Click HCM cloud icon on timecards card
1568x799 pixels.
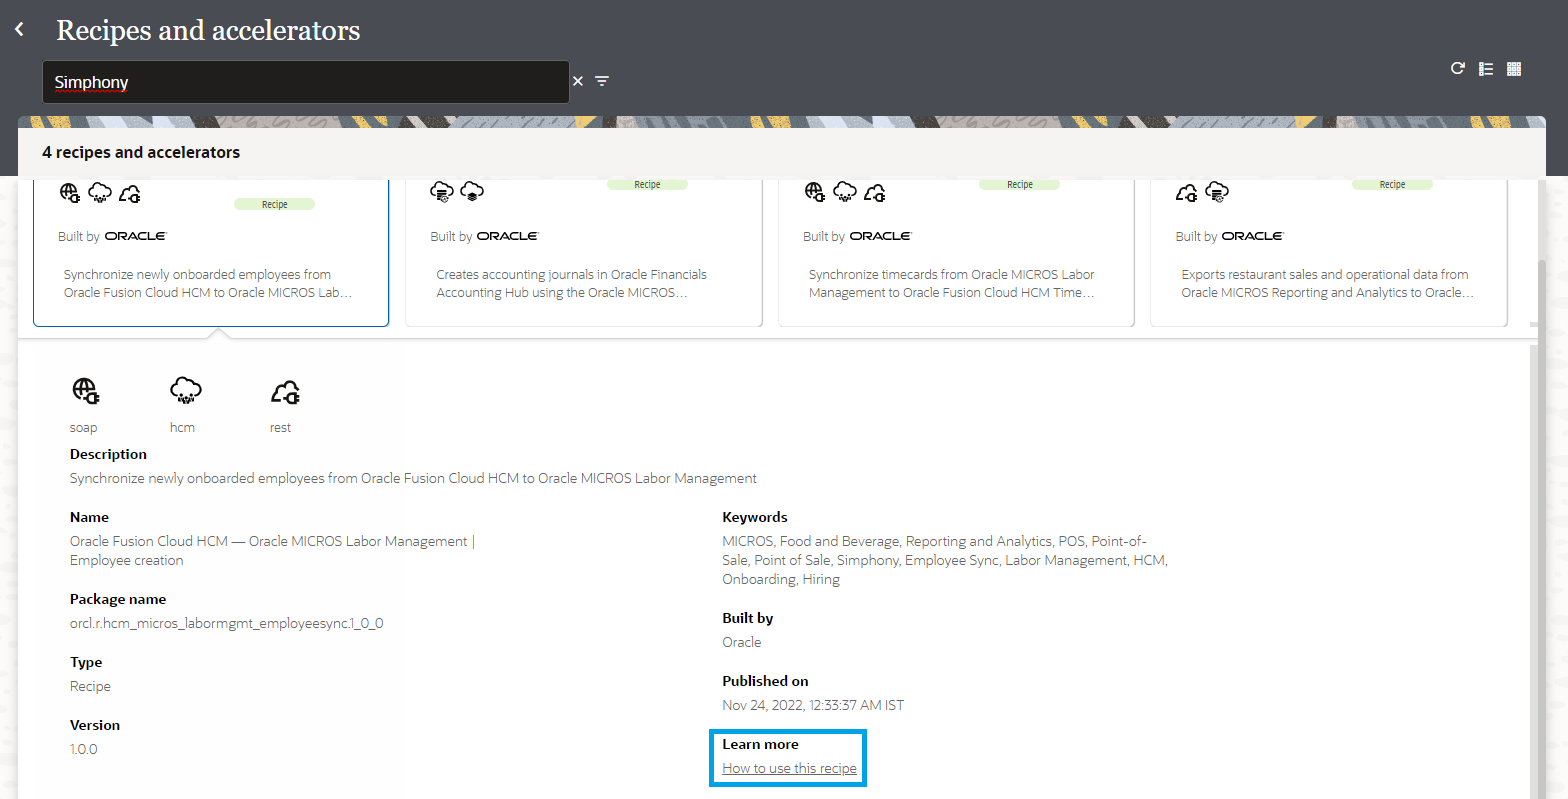845,191
